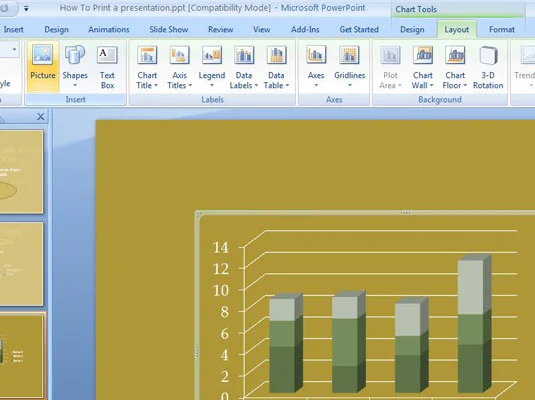Screen dimensions: 535x400
Task: Expand the Chart Floor dropdown
Action: pos(455,67)
